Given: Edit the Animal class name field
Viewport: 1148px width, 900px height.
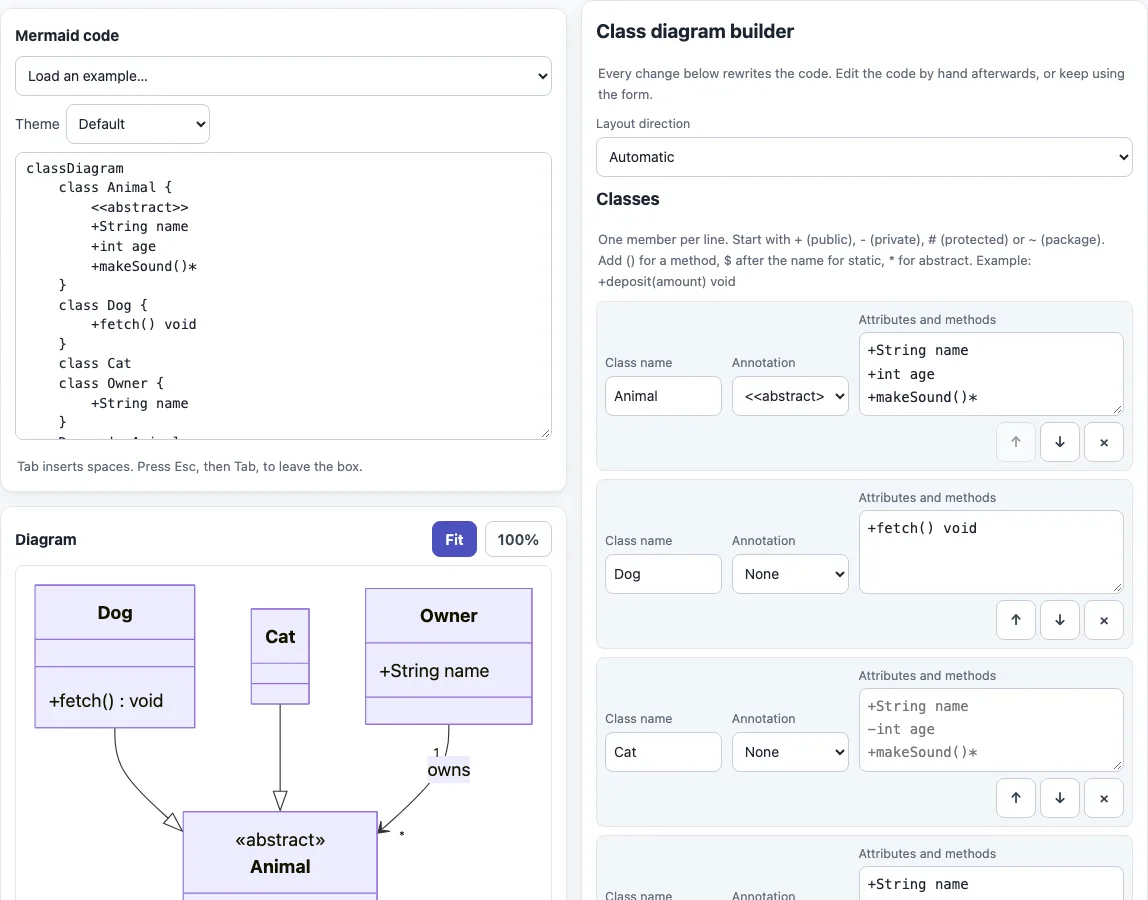Looking at the screenshot, I should coord(663,396).
